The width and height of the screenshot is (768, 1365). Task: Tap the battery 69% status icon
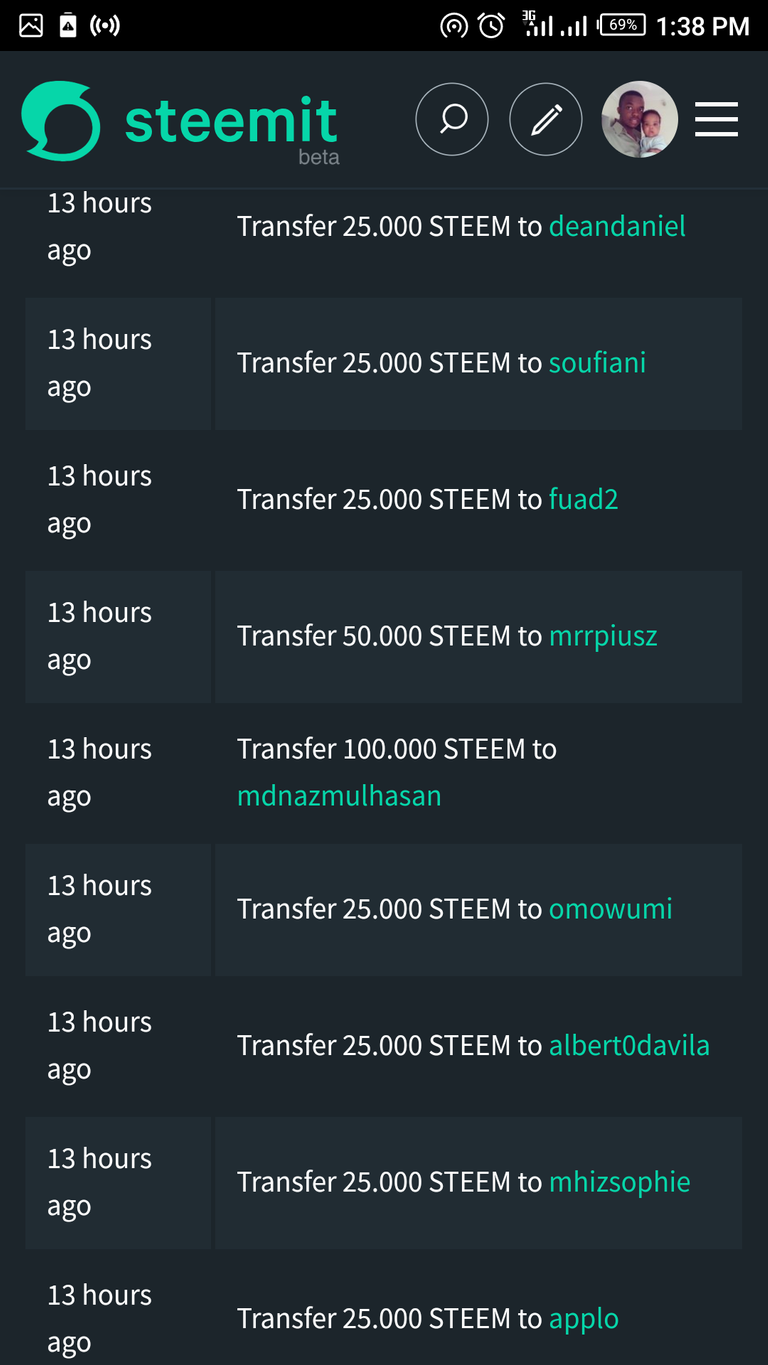[622, 25]
